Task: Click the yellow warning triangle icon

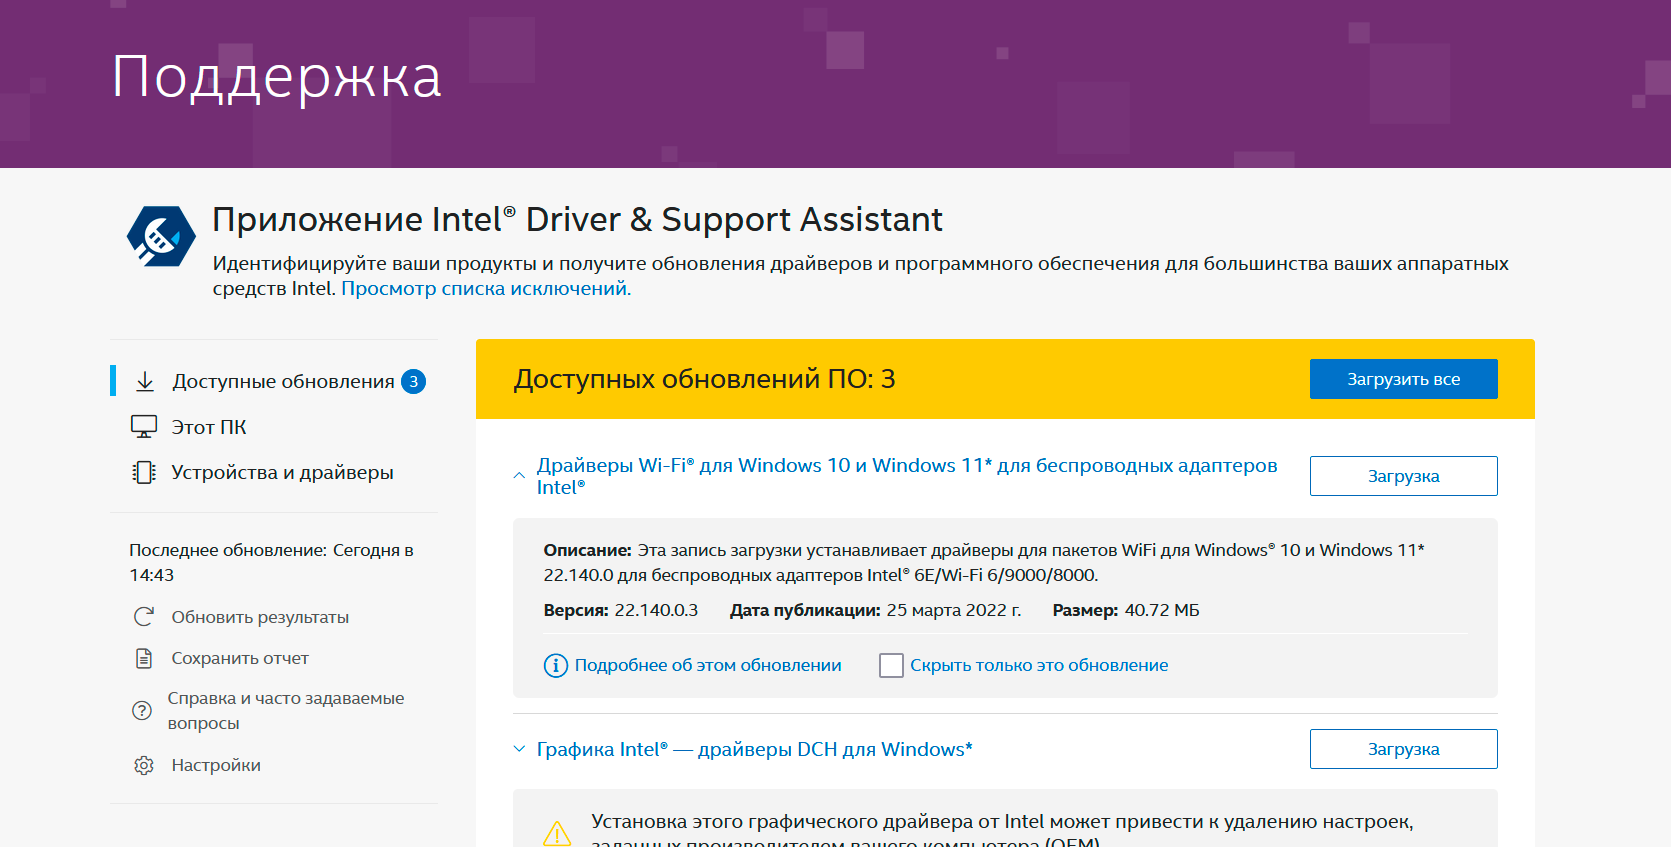Action: click(557, 832)
